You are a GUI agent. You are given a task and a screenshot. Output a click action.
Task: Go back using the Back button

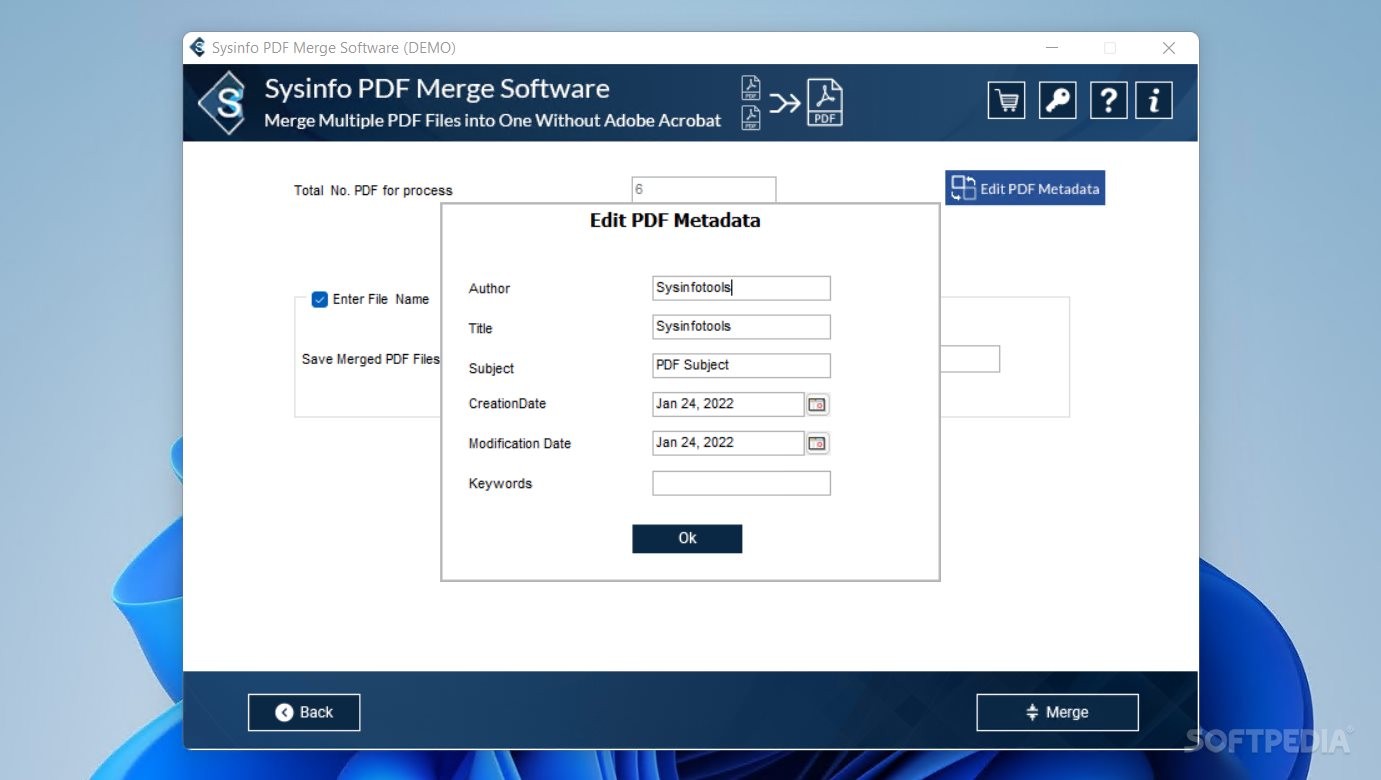pos(304,712)
